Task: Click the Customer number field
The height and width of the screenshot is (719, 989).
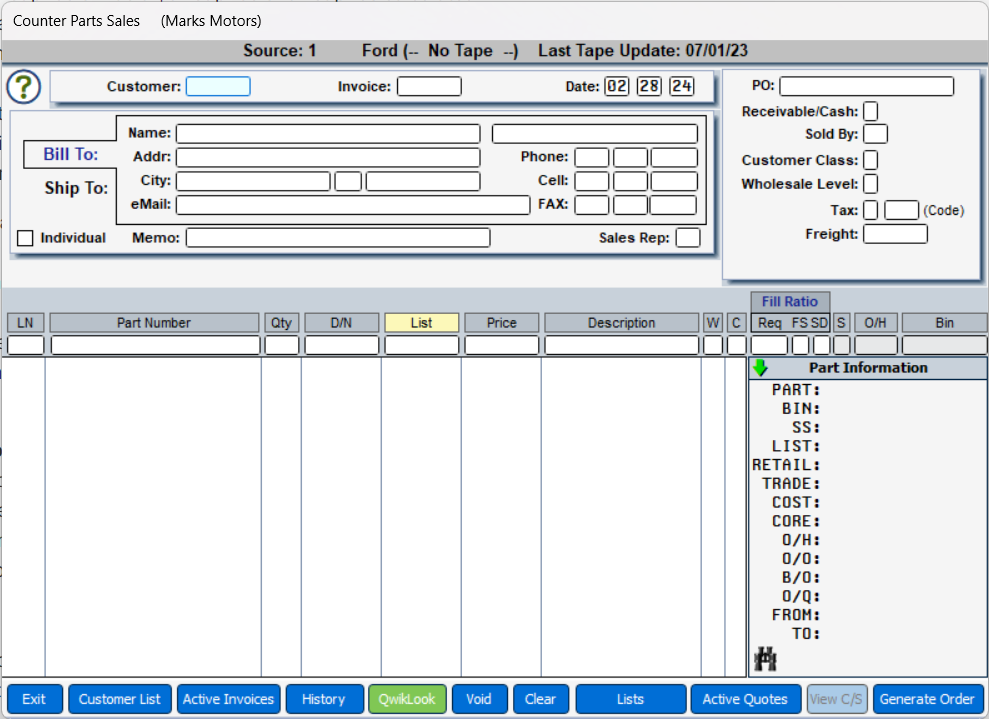Action: tap(218, 86)
